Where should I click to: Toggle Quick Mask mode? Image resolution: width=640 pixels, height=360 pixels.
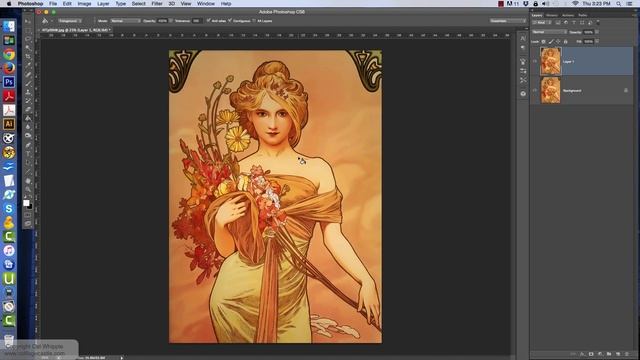[x=28, y=215]
